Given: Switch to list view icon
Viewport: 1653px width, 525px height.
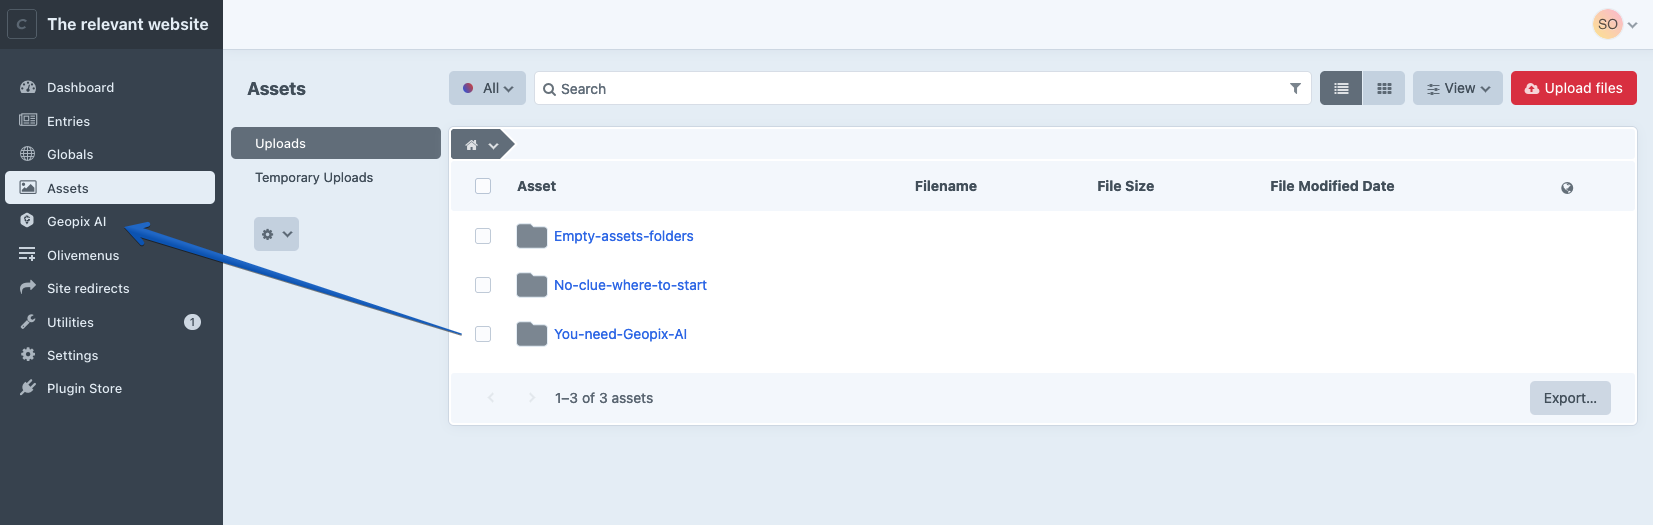Looking at the screenshot, I should [x=1341, y=88].
